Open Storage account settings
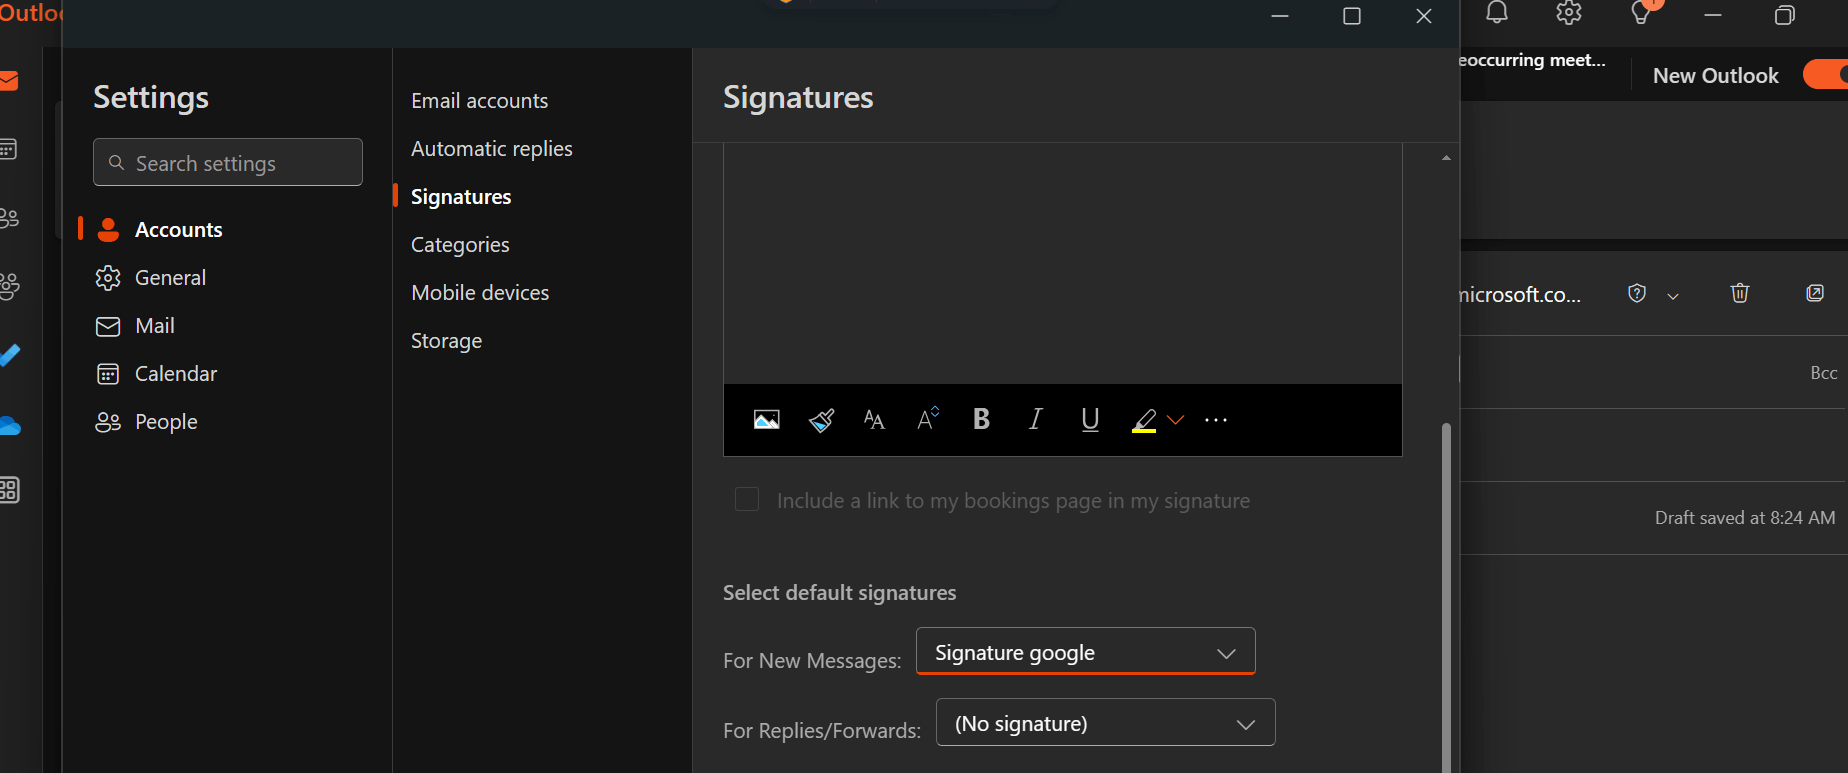 click(446, 341)
